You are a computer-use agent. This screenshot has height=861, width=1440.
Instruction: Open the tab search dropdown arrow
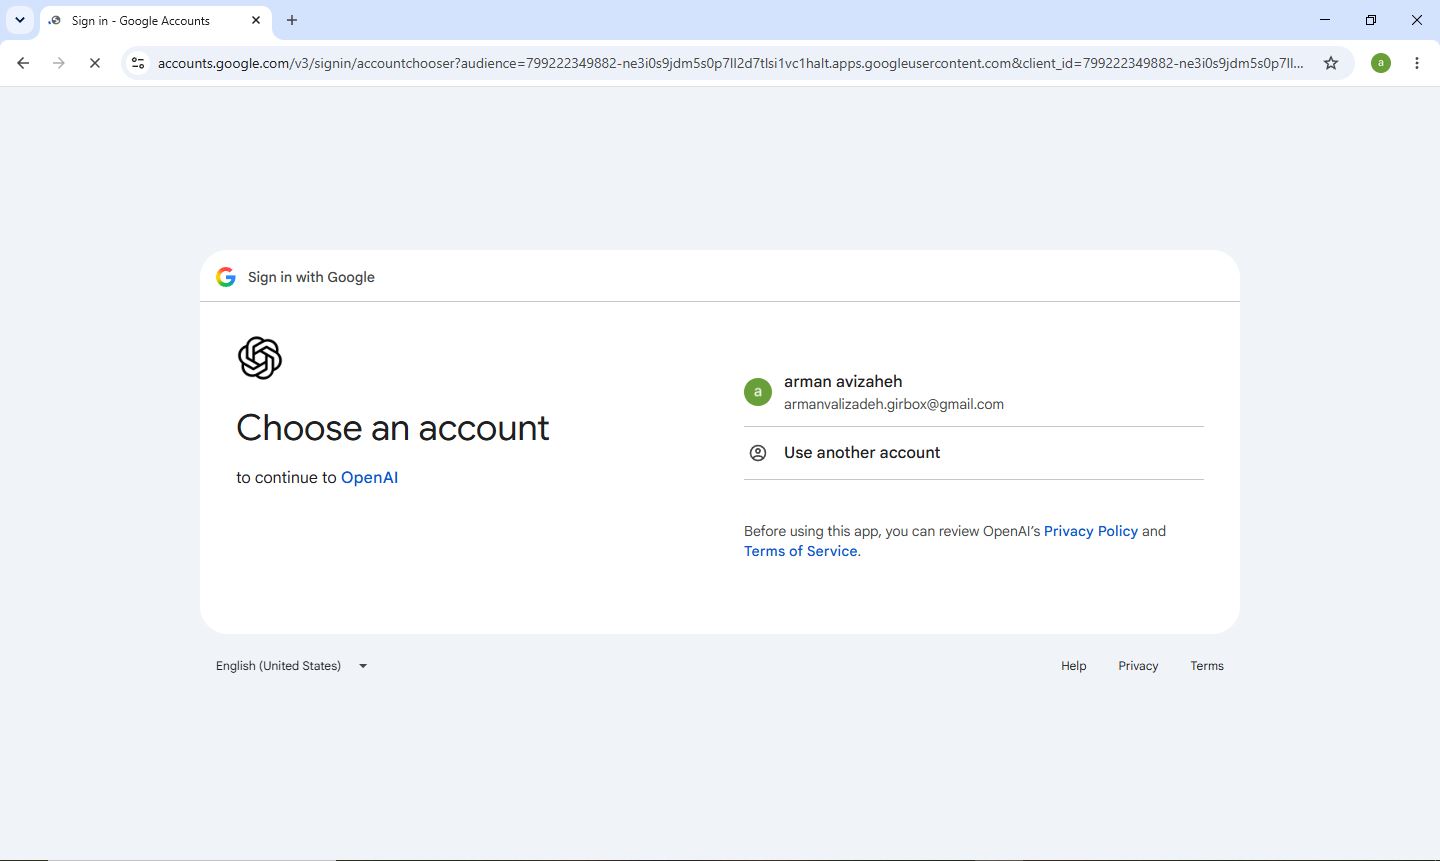click(20, 20)
